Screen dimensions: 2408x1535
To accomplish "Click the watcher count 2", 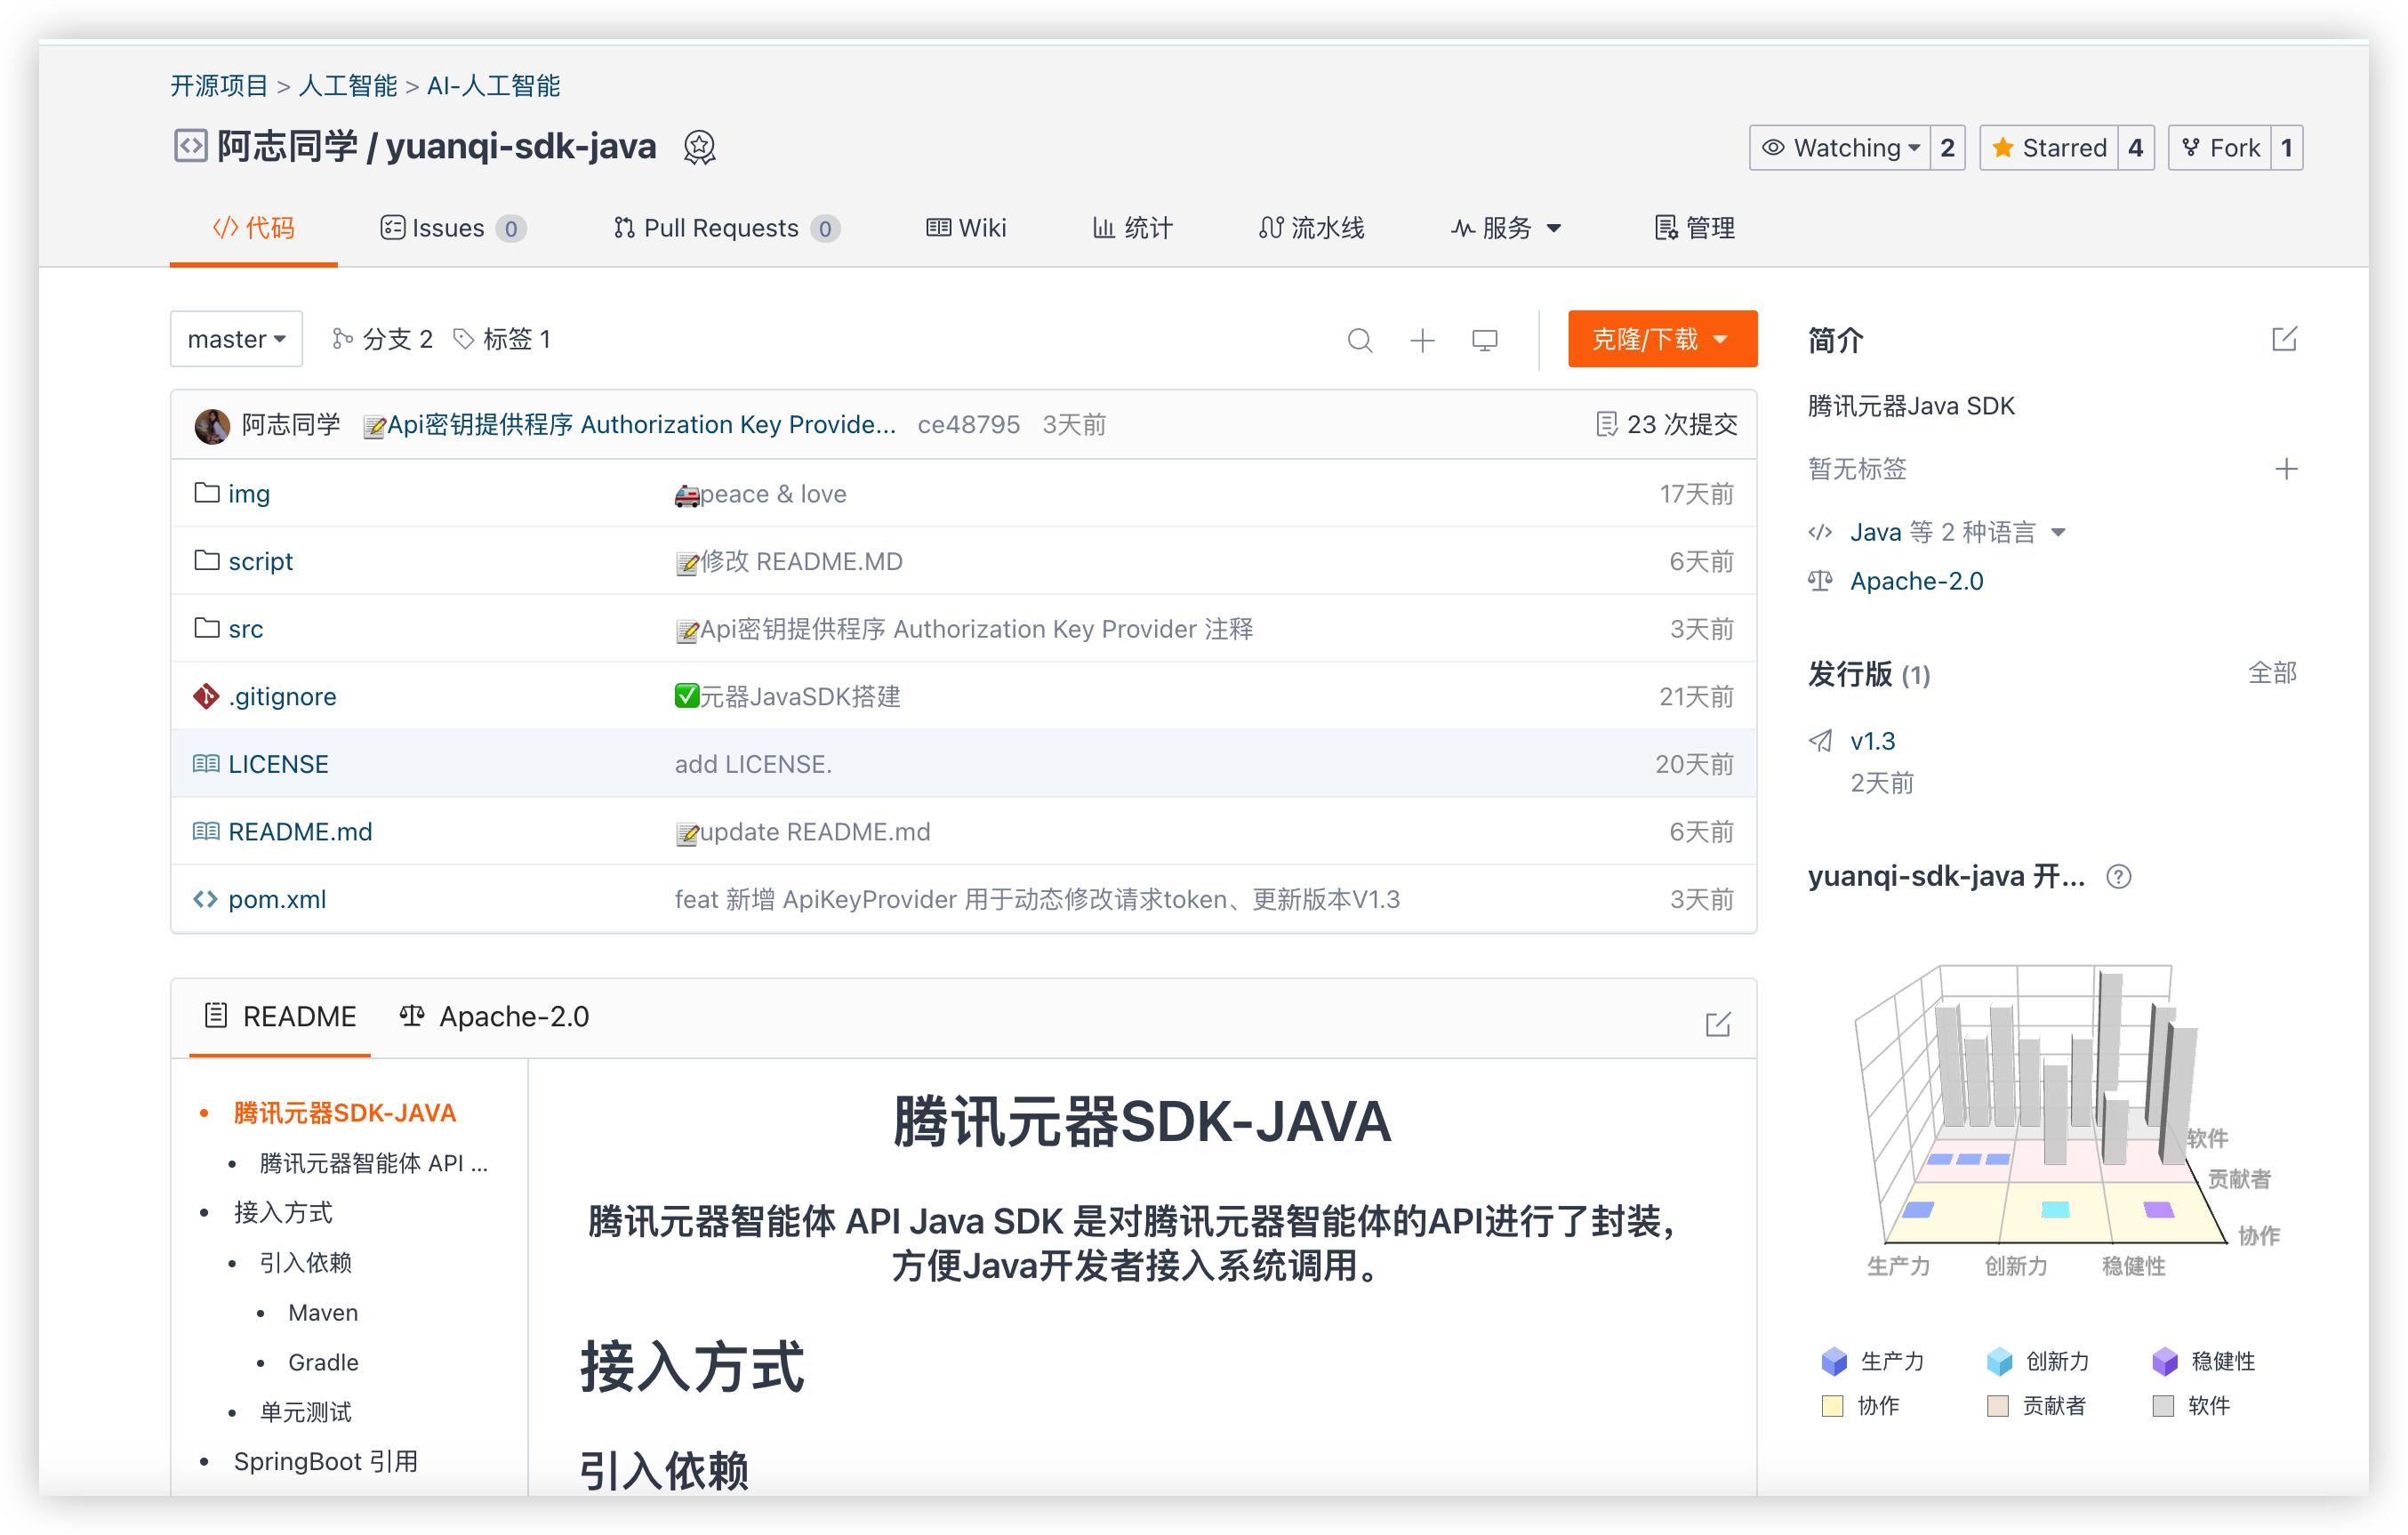I will pyautogui.click(x=1947, y=148).
